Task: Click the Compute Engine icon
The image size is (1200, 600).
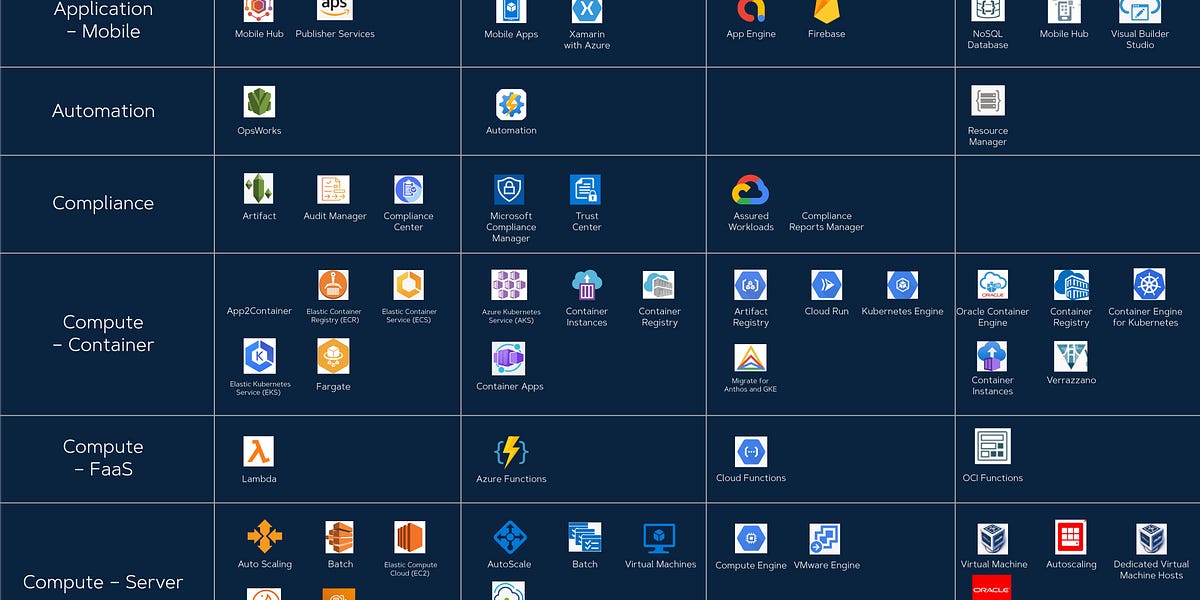Action: point(751,540)
